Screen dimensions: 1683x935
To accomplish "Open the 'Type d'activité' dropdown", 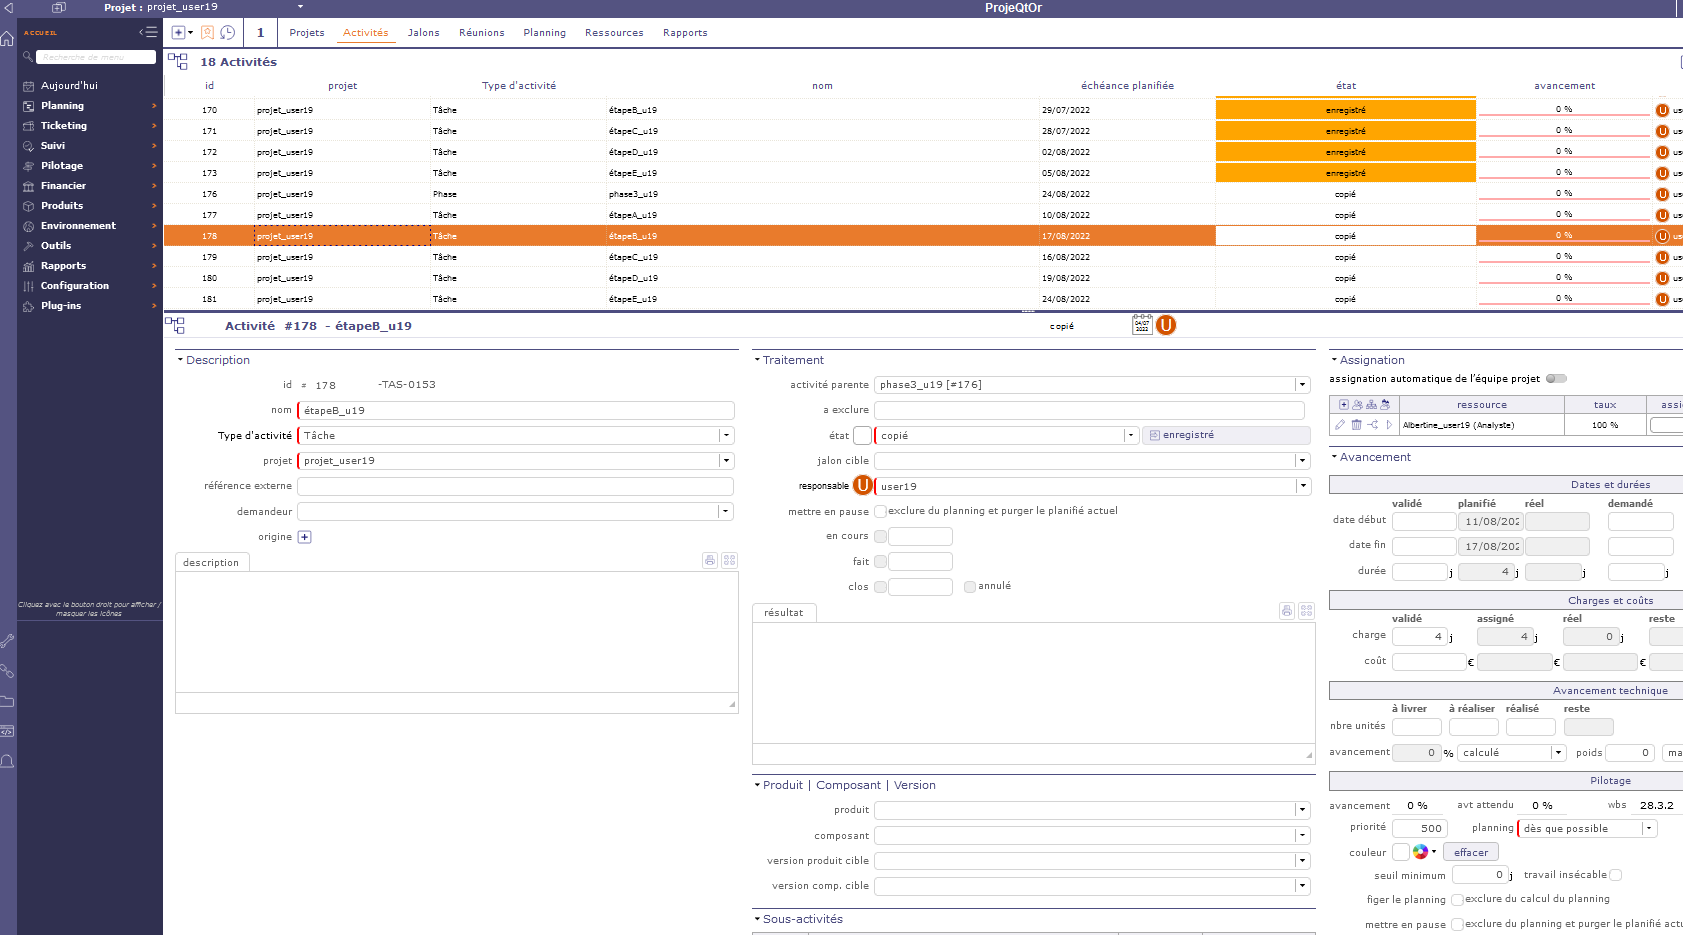I will (x=726, y=436).
